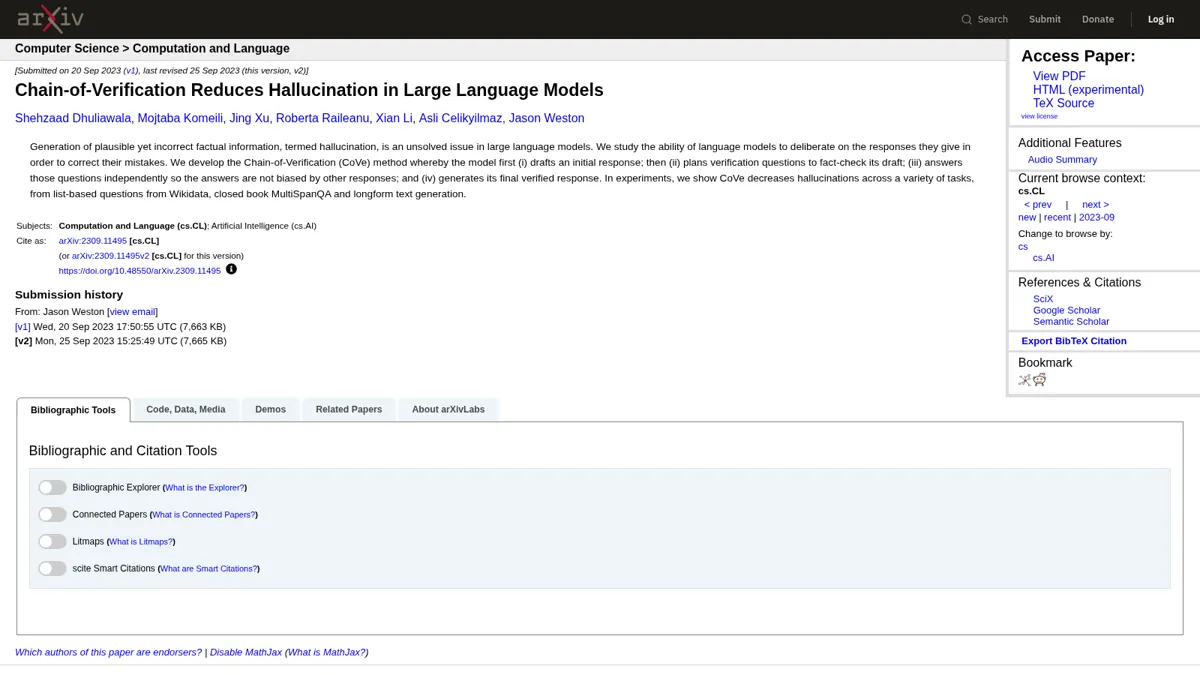Click 'What is the Explorer?' link

point(204,488)
